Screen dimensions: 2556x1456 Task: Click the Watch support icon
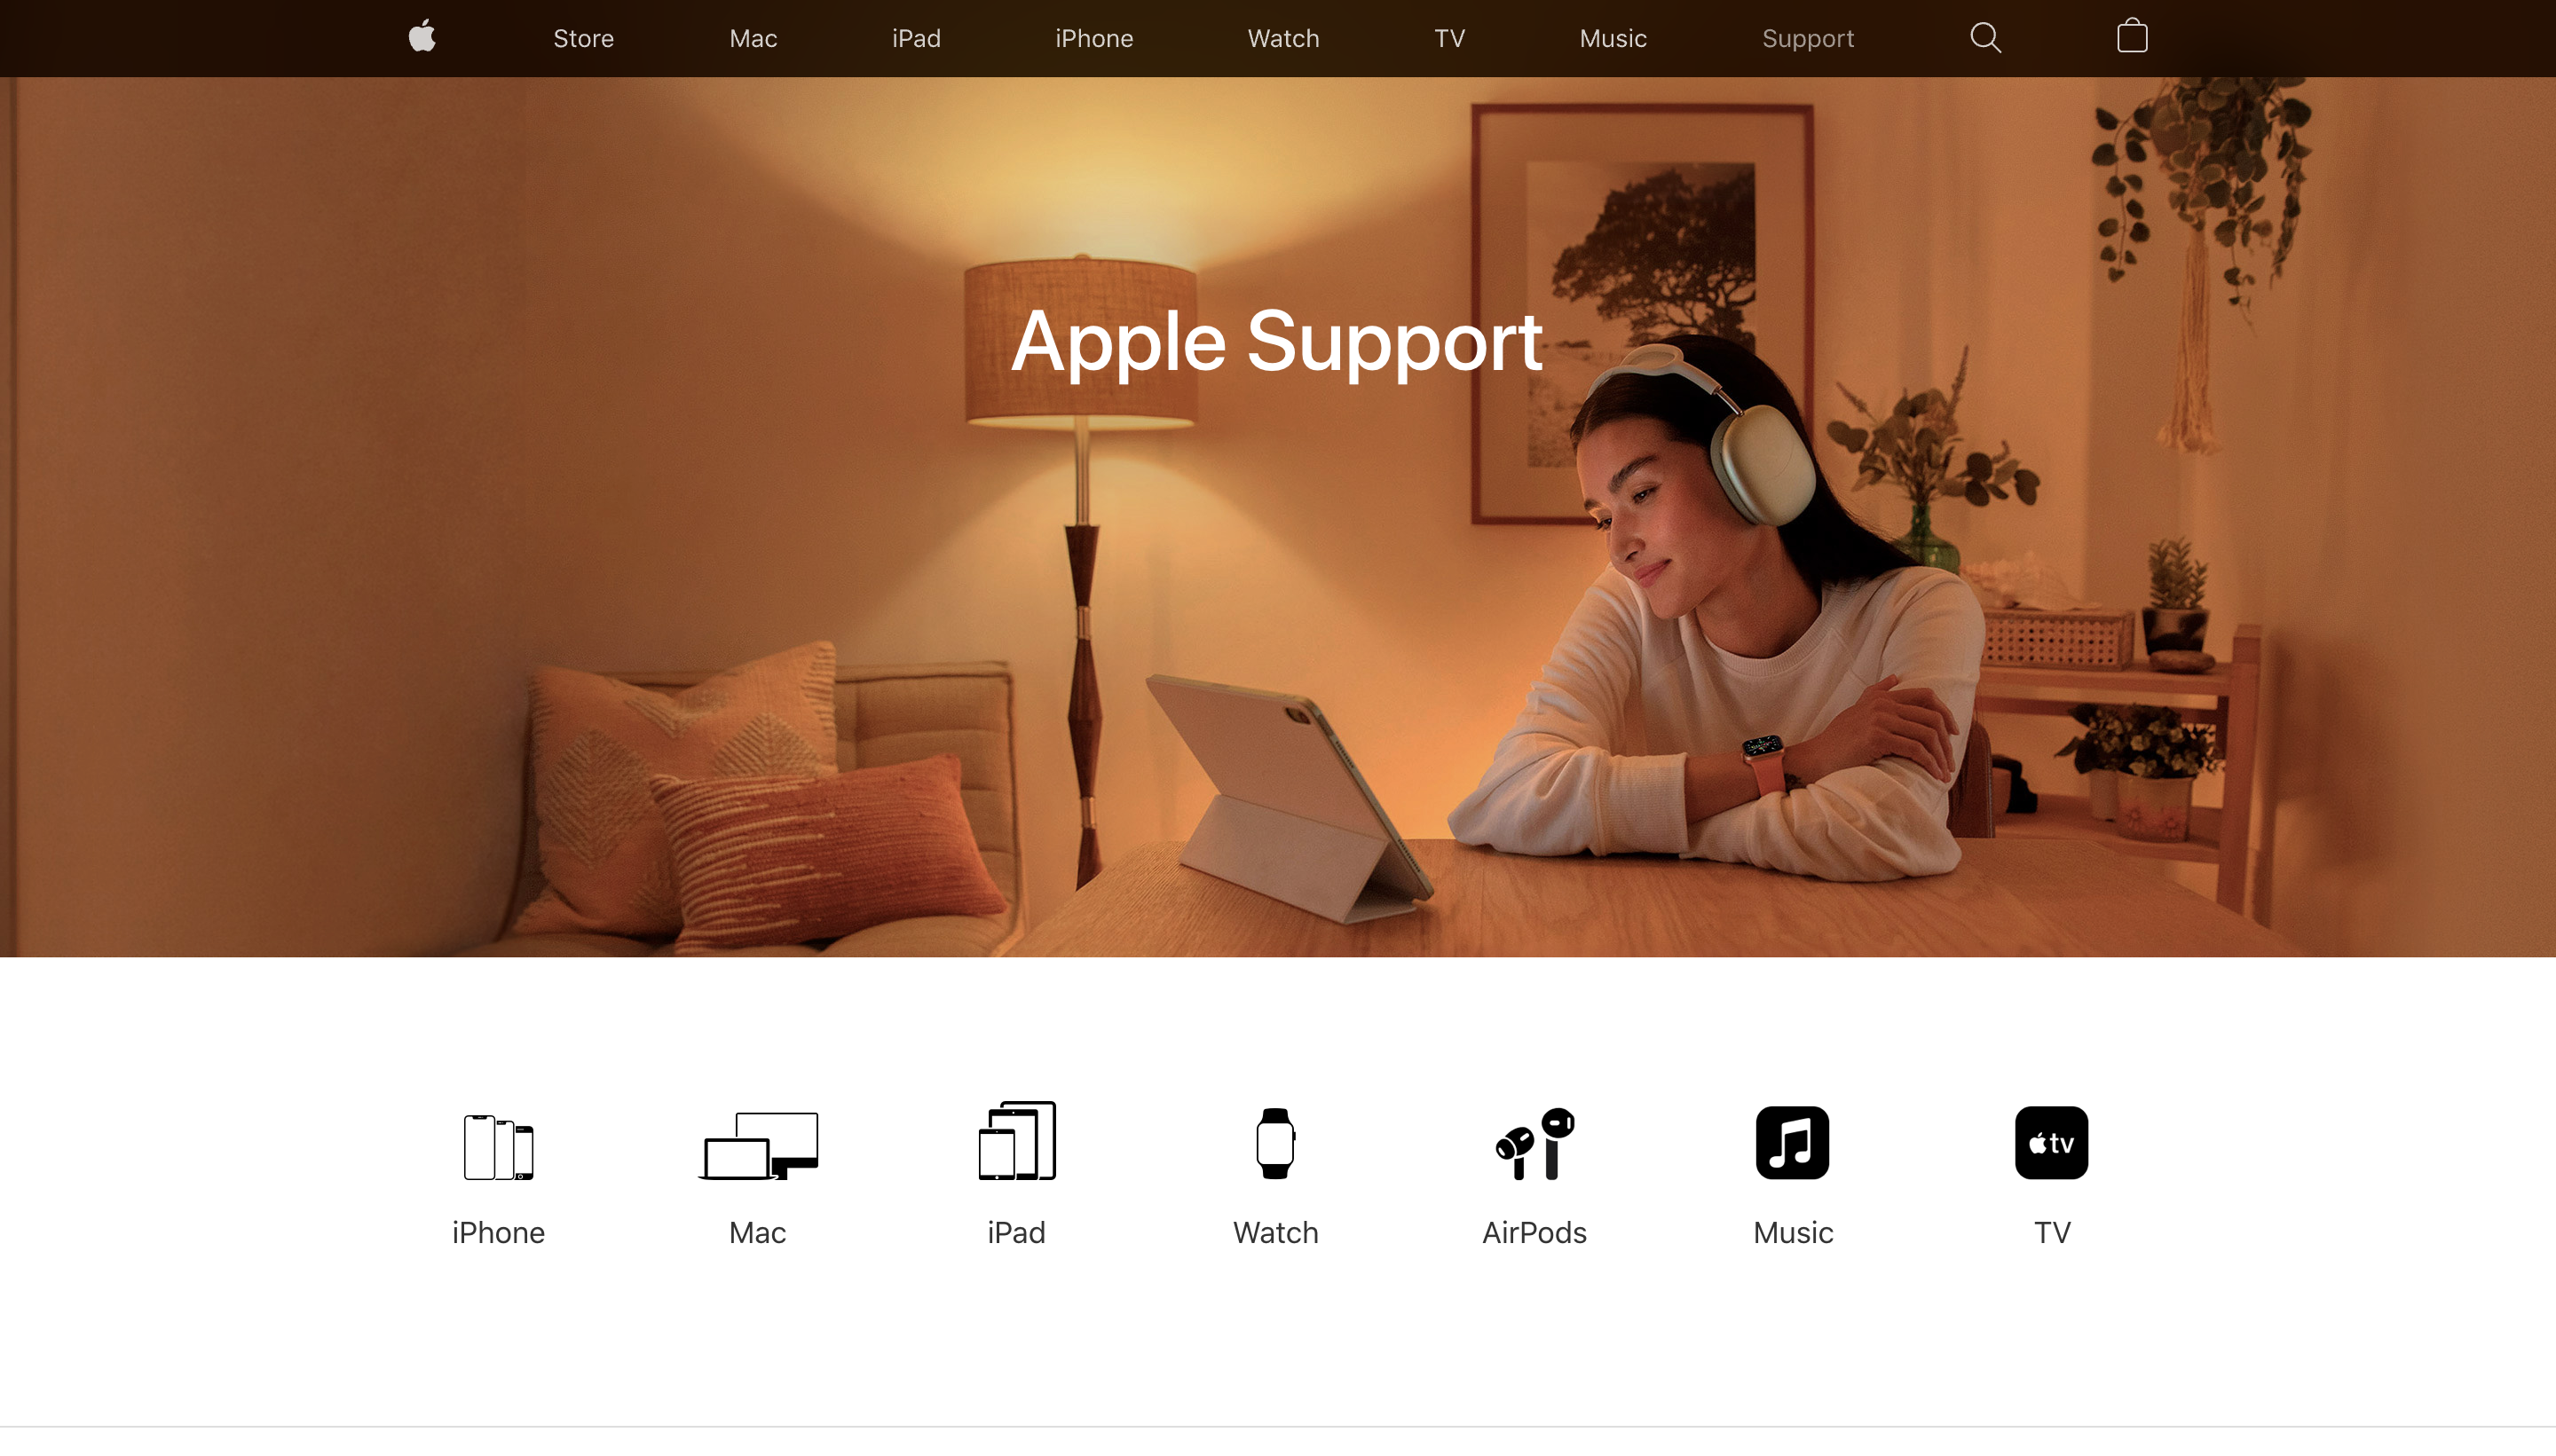1274,1142
